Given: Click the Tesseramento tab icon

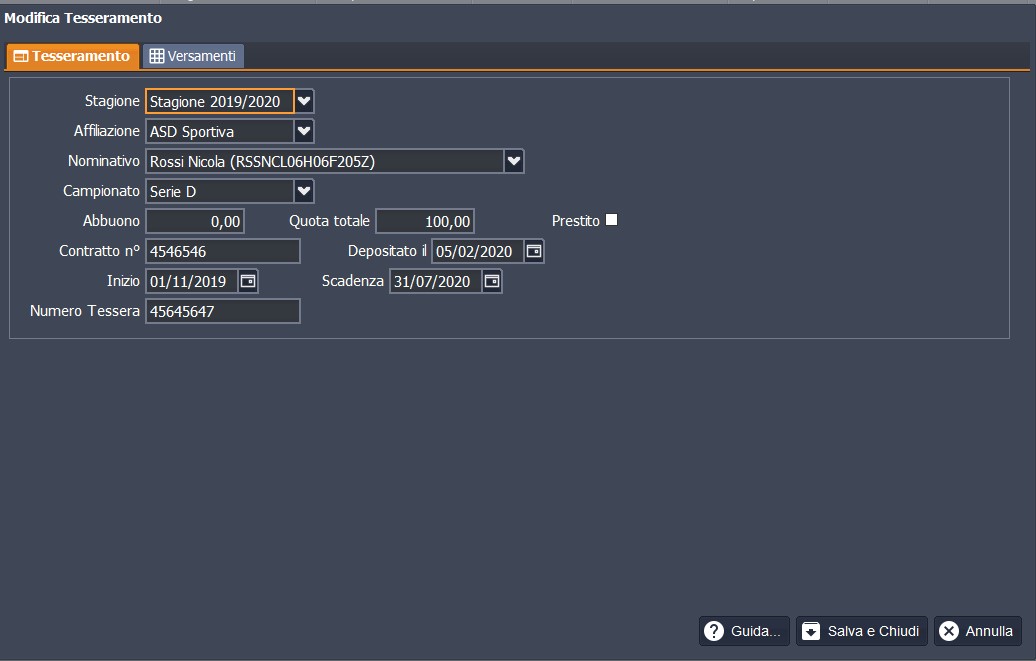Looking at the screenshot, I should pyautogui.click(x=20, y=57).
